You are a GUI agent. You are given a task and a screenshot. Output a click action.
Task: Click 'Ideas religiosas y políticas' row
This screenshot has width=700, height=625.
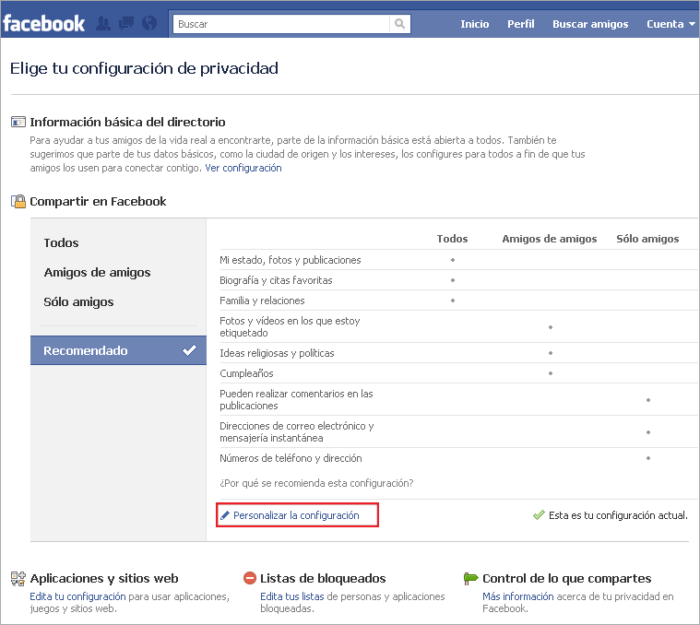tap(458, 353)
